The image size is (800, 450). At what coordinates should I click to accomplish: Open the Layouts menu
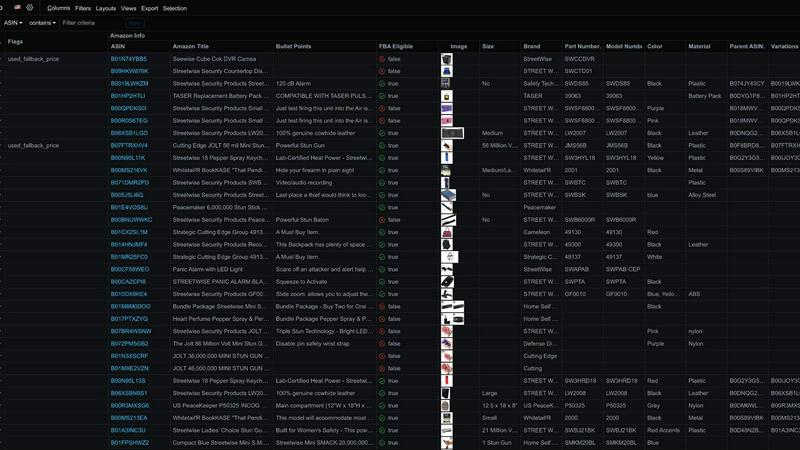tap(106, 8)
